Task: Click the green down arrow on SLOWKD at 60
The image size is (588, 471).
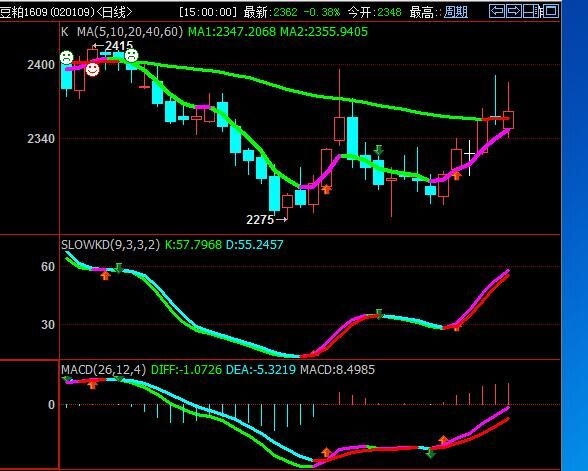Action: [x=119, y=268]
